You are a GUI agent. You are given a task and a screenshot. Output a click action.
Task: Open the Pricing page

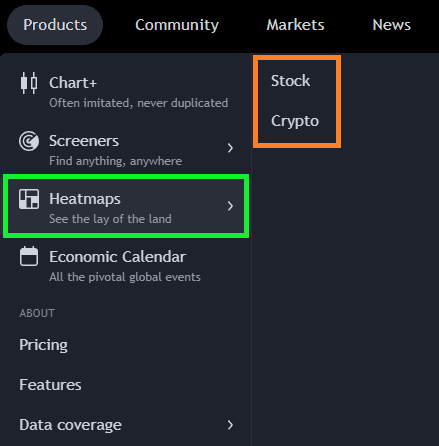pyautogui.click(x=43, y=345)
